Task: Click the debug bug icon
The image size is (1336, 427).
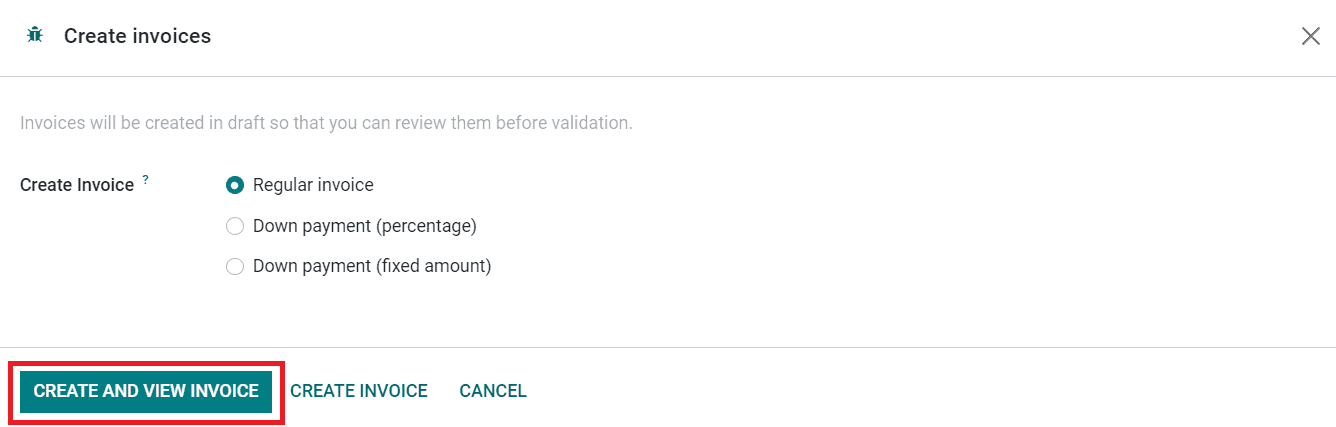Action: pyautogui.click(x=35, y=36)
